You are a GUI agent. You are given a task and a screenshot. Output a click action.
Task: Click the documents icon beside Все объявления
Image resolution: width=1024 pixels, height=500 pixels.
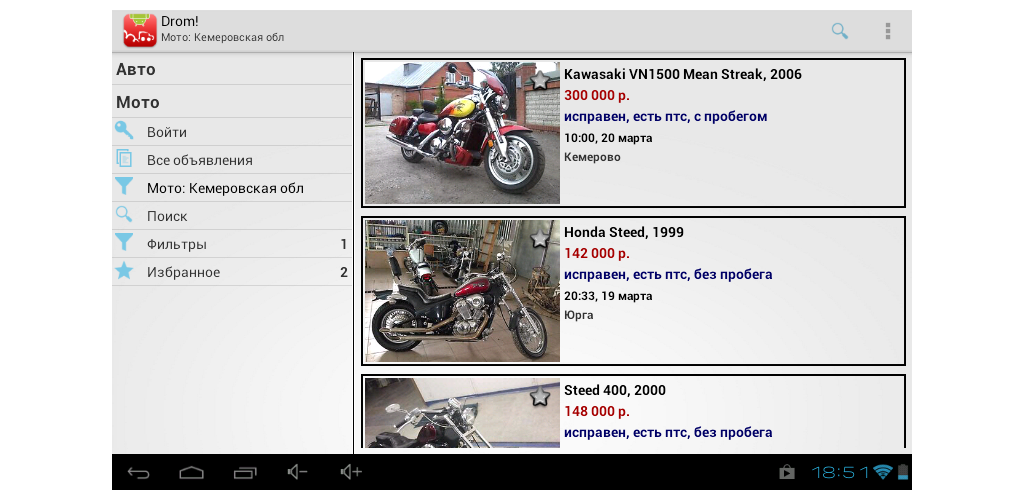tap(124, 159)
